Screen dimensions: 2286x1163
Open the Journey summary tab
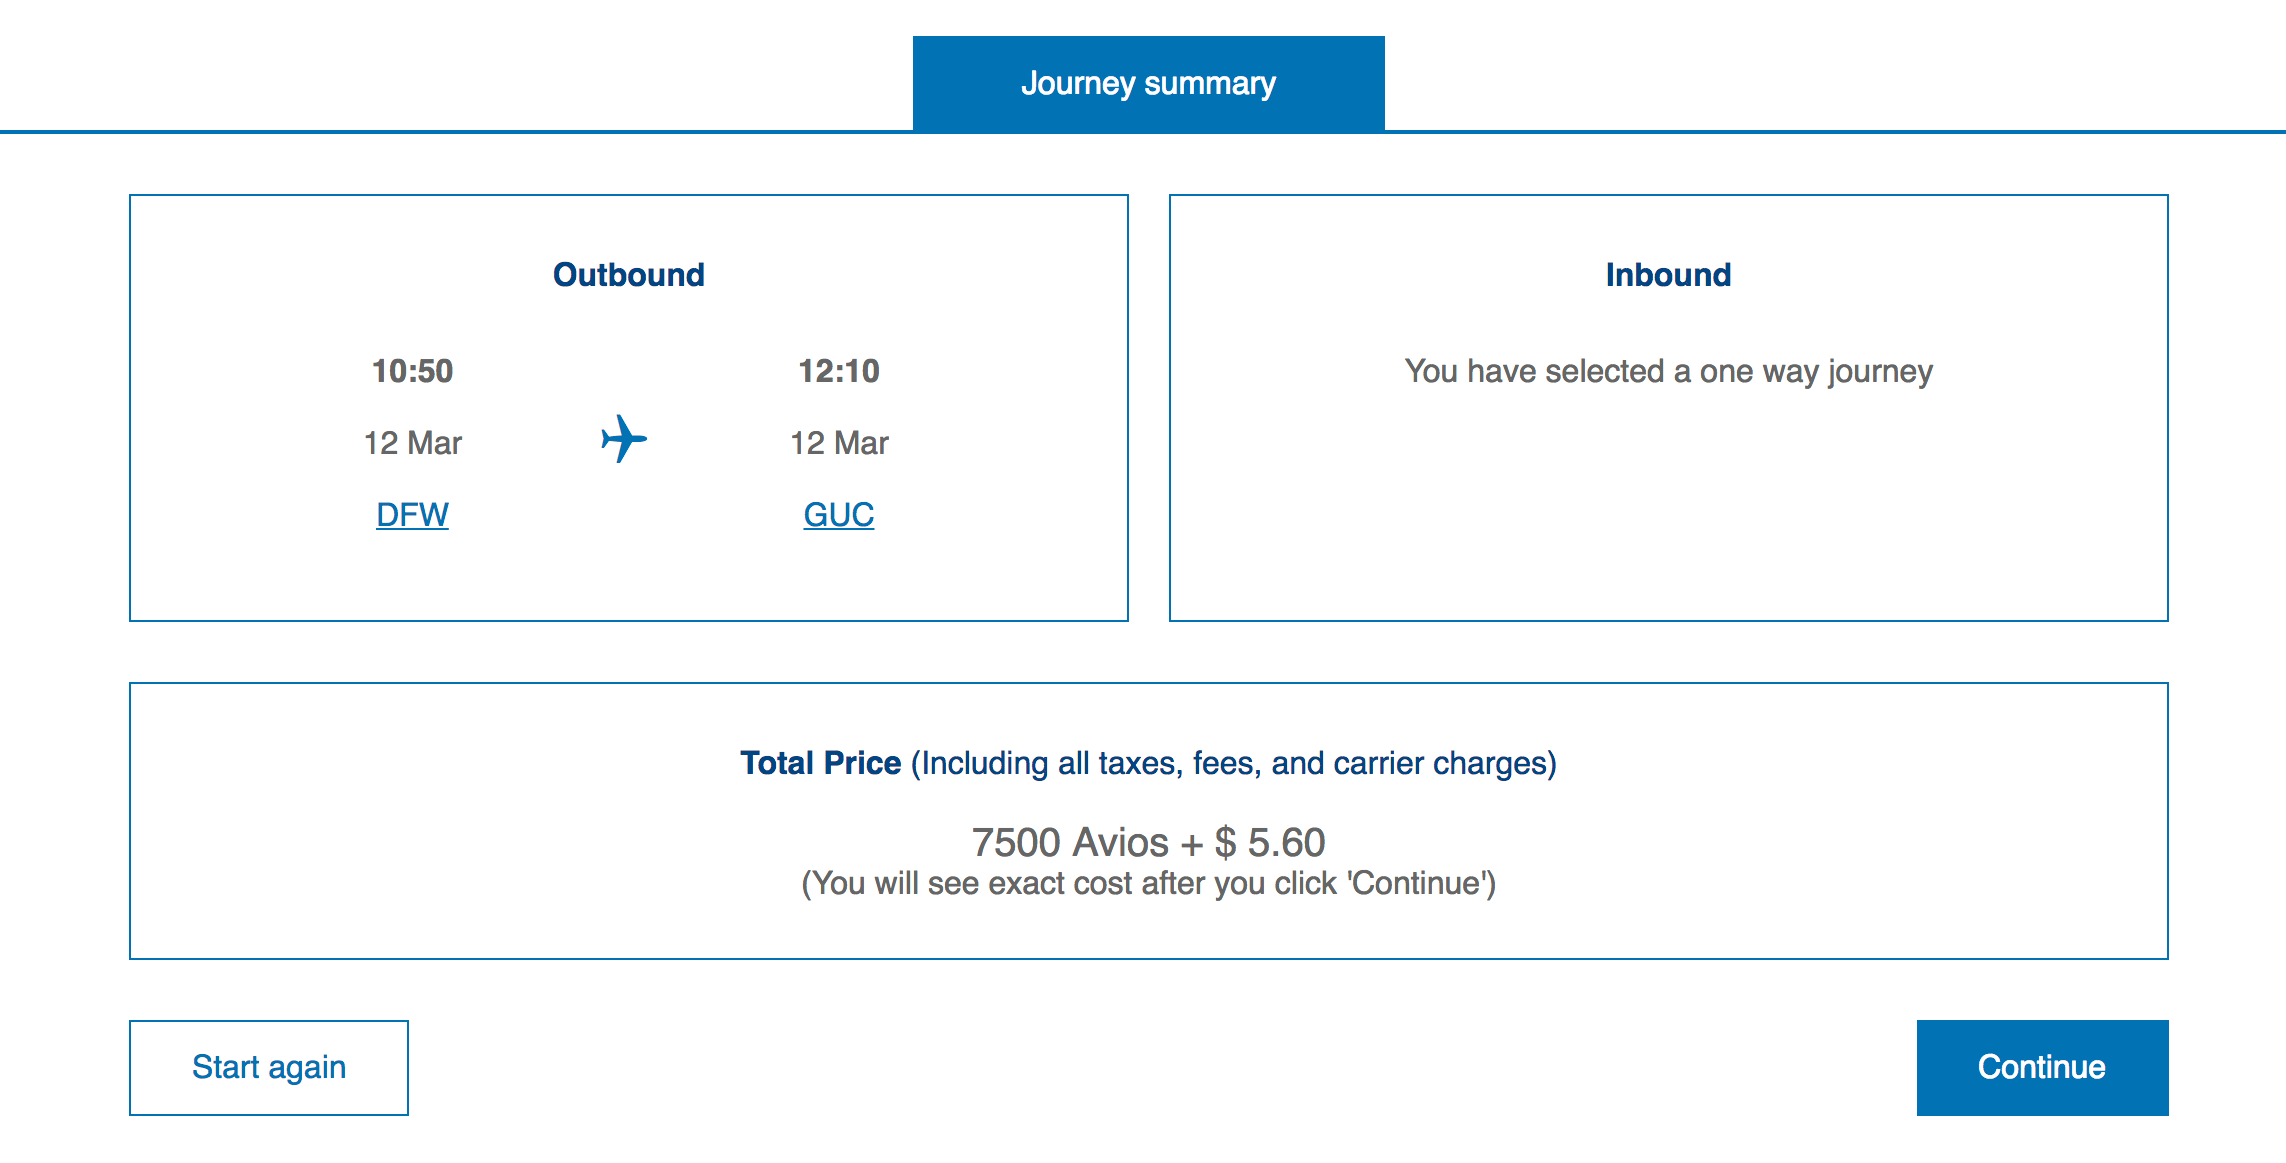[1148, 83]
